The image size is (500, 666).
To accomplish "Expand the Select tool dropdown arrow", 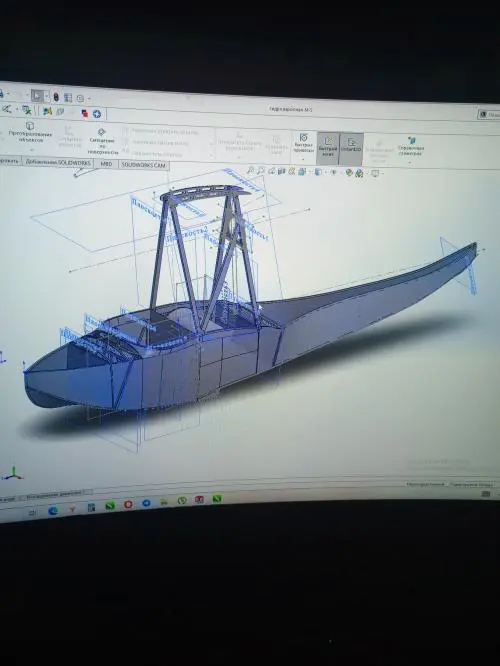I will pyautogui.click(x=46, y=97).
